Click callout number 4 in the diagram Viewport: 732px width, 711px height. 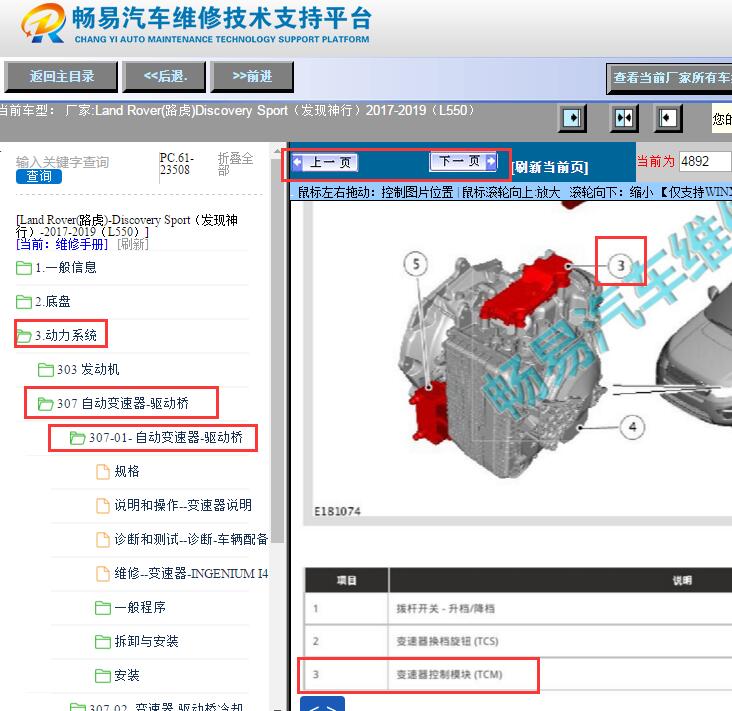(633, 427)
